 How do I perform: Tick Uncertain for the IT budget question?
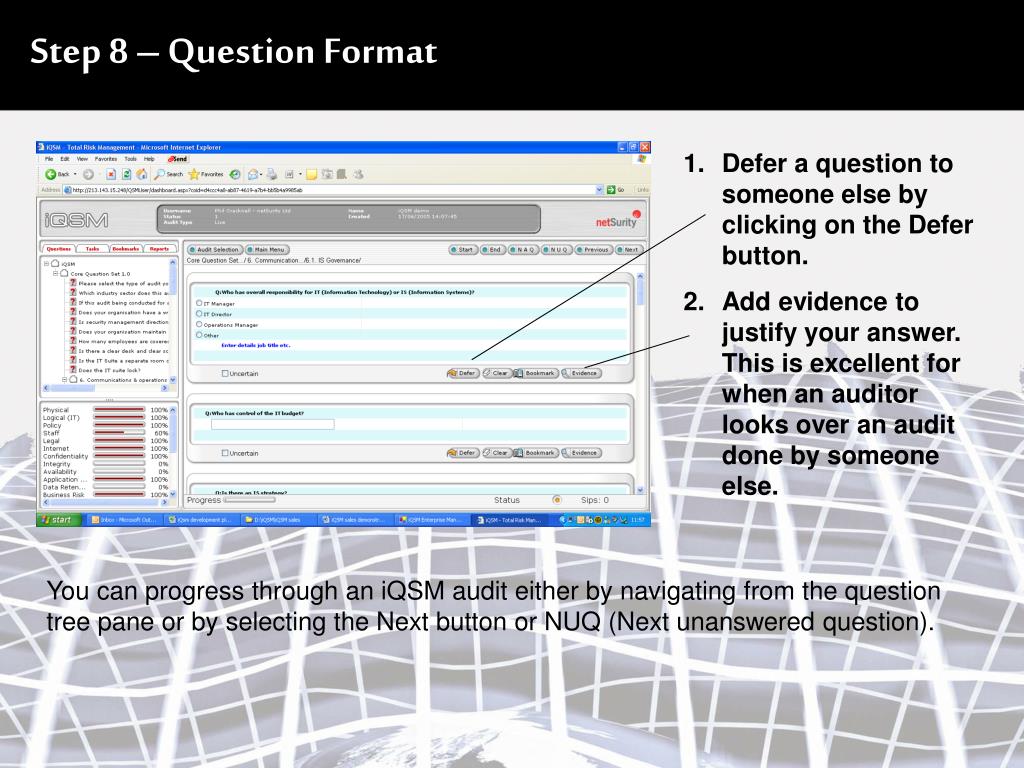point(225,453)
